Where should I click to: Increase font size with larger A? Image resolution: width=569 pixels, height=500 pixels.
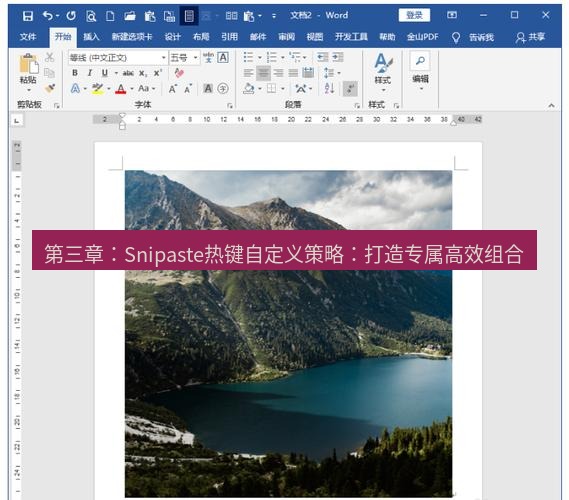pos(173,89)
